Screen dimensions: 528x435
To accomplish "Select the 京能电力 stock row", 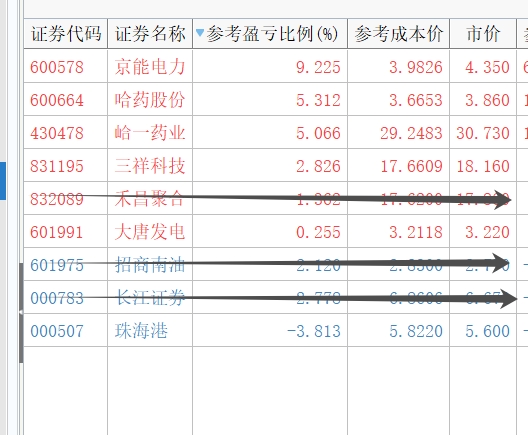I will 276,66.
